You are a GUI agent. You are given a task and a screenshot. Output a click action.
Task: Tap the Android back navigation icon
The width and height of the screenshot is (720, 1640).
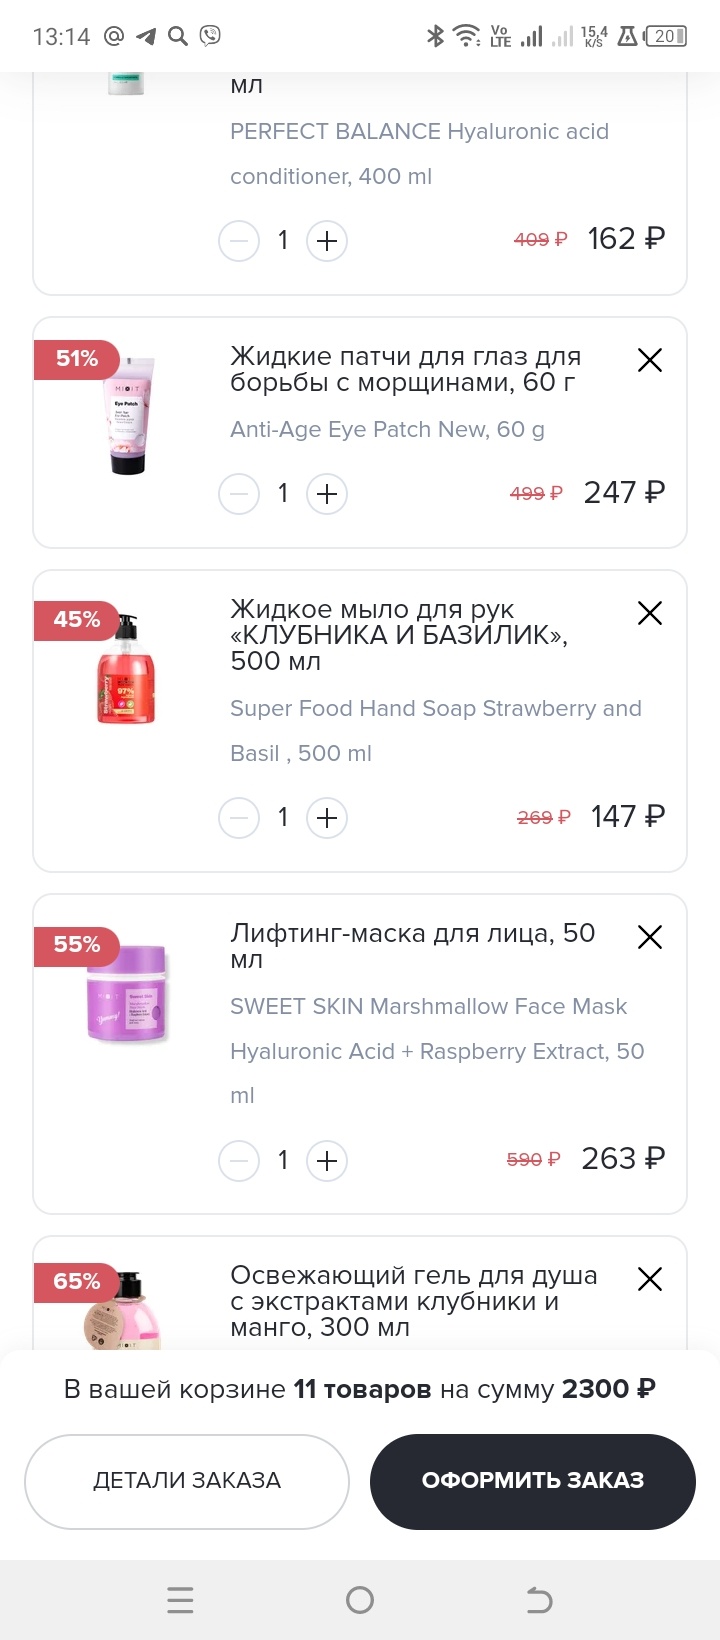[x=539, y=1600]
